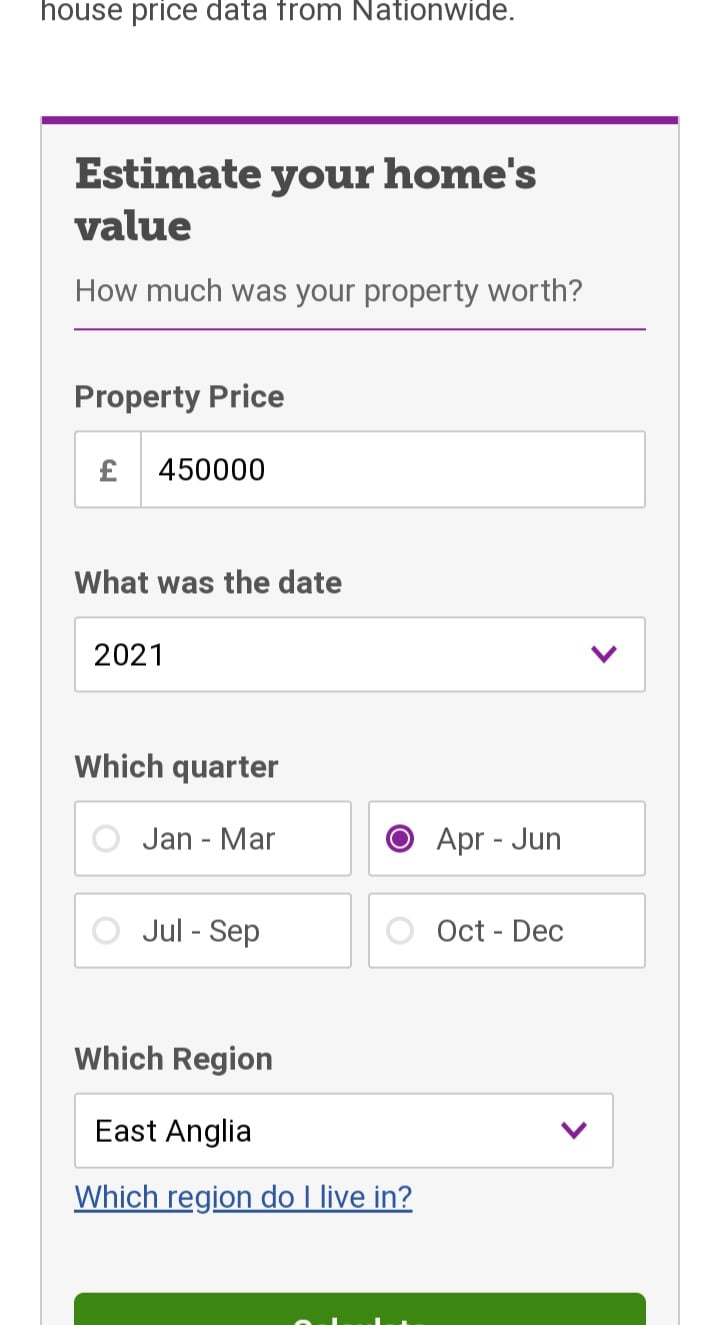Image resolution: width=720 pixels, height=1325 pixels.
Task: Click the 'Which Region' label
Action: (x=173, y=1058)
